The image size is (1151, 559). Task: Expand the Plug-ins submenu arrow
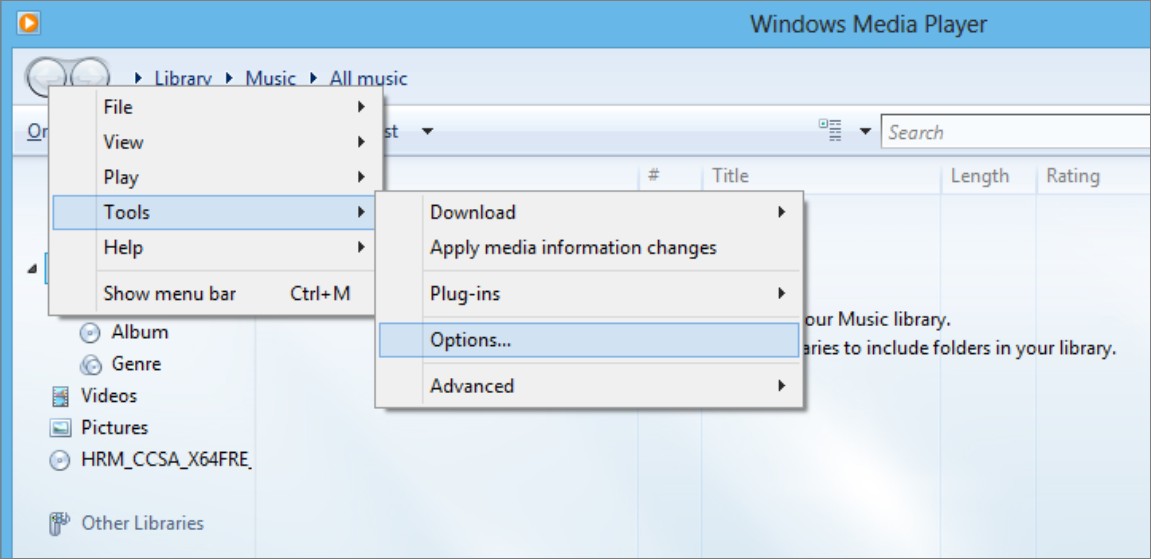pyautogui.click(x=781, y=293)
